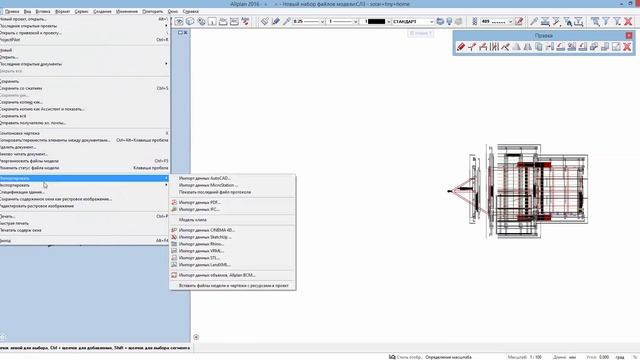
Task: Click the copy icon in Правка palette
Action: [x=538, y=47]
